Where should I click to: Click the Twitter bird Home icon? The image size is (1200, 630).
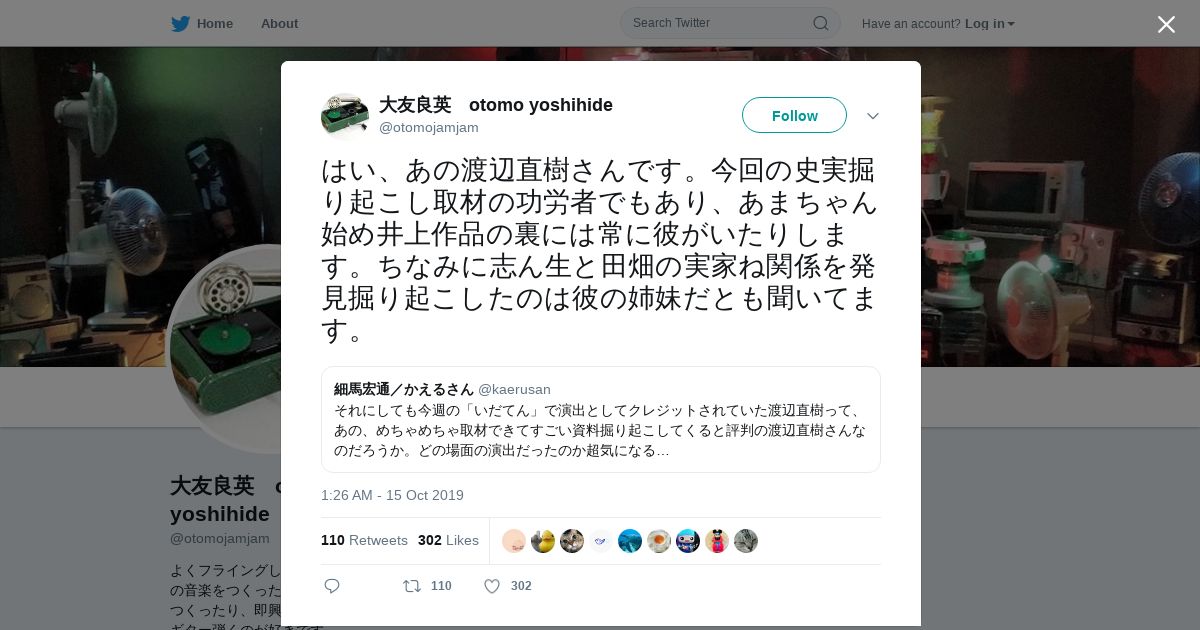(180, 23)
